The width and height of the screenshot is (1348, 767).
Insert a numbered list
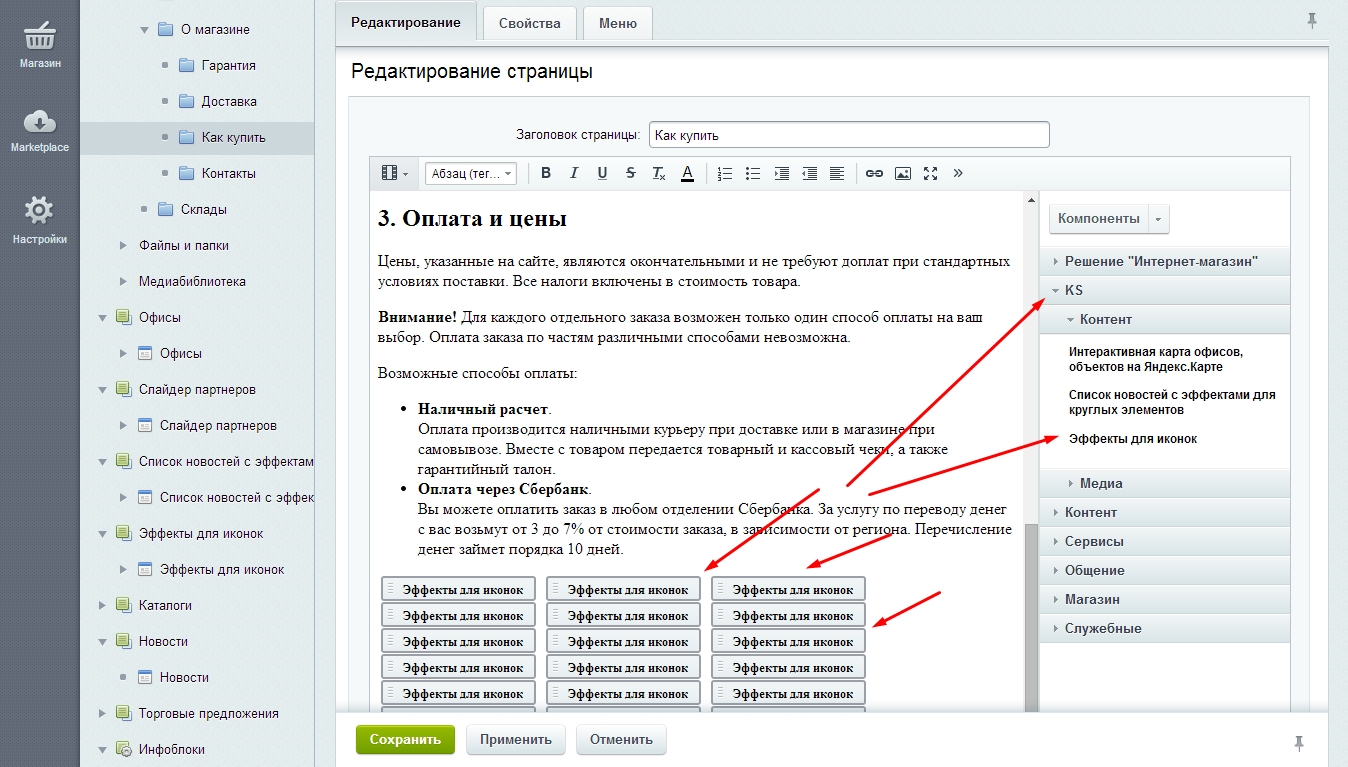click(x=725, y=173)
